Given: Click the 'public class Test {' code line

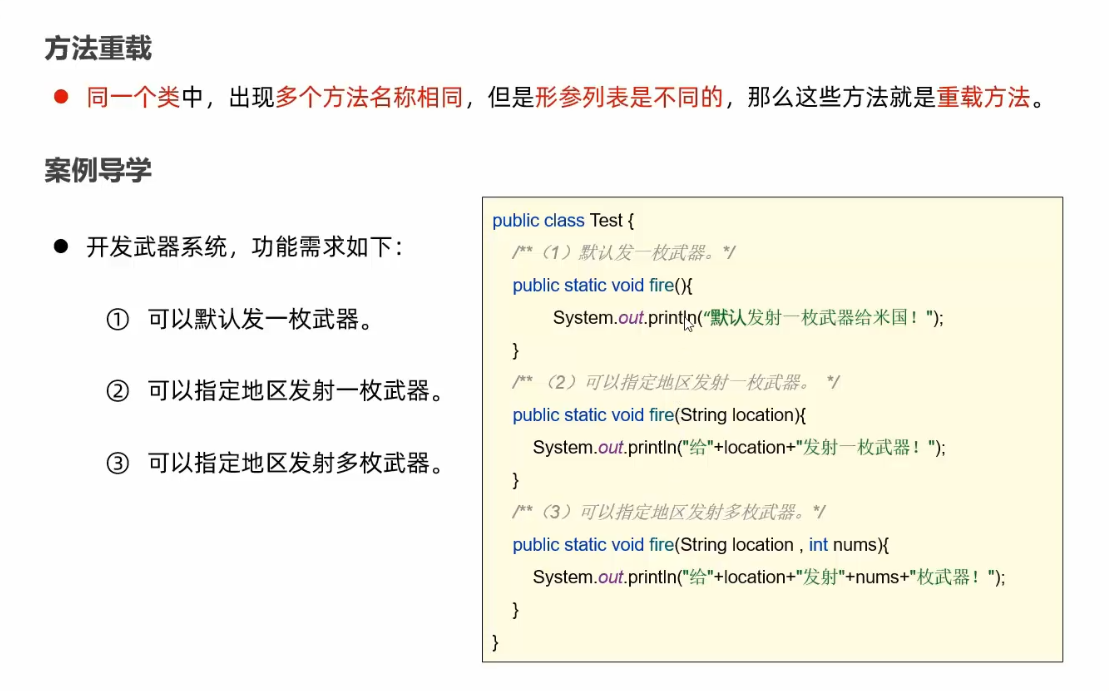Looking at the screenshot, I should [x=563, y=220].
